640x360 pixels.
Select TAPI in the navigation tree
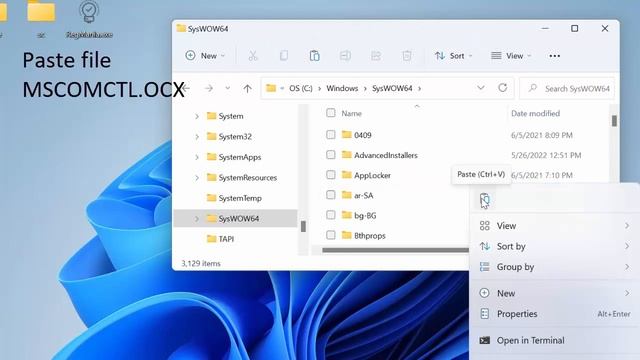point(226,239)
